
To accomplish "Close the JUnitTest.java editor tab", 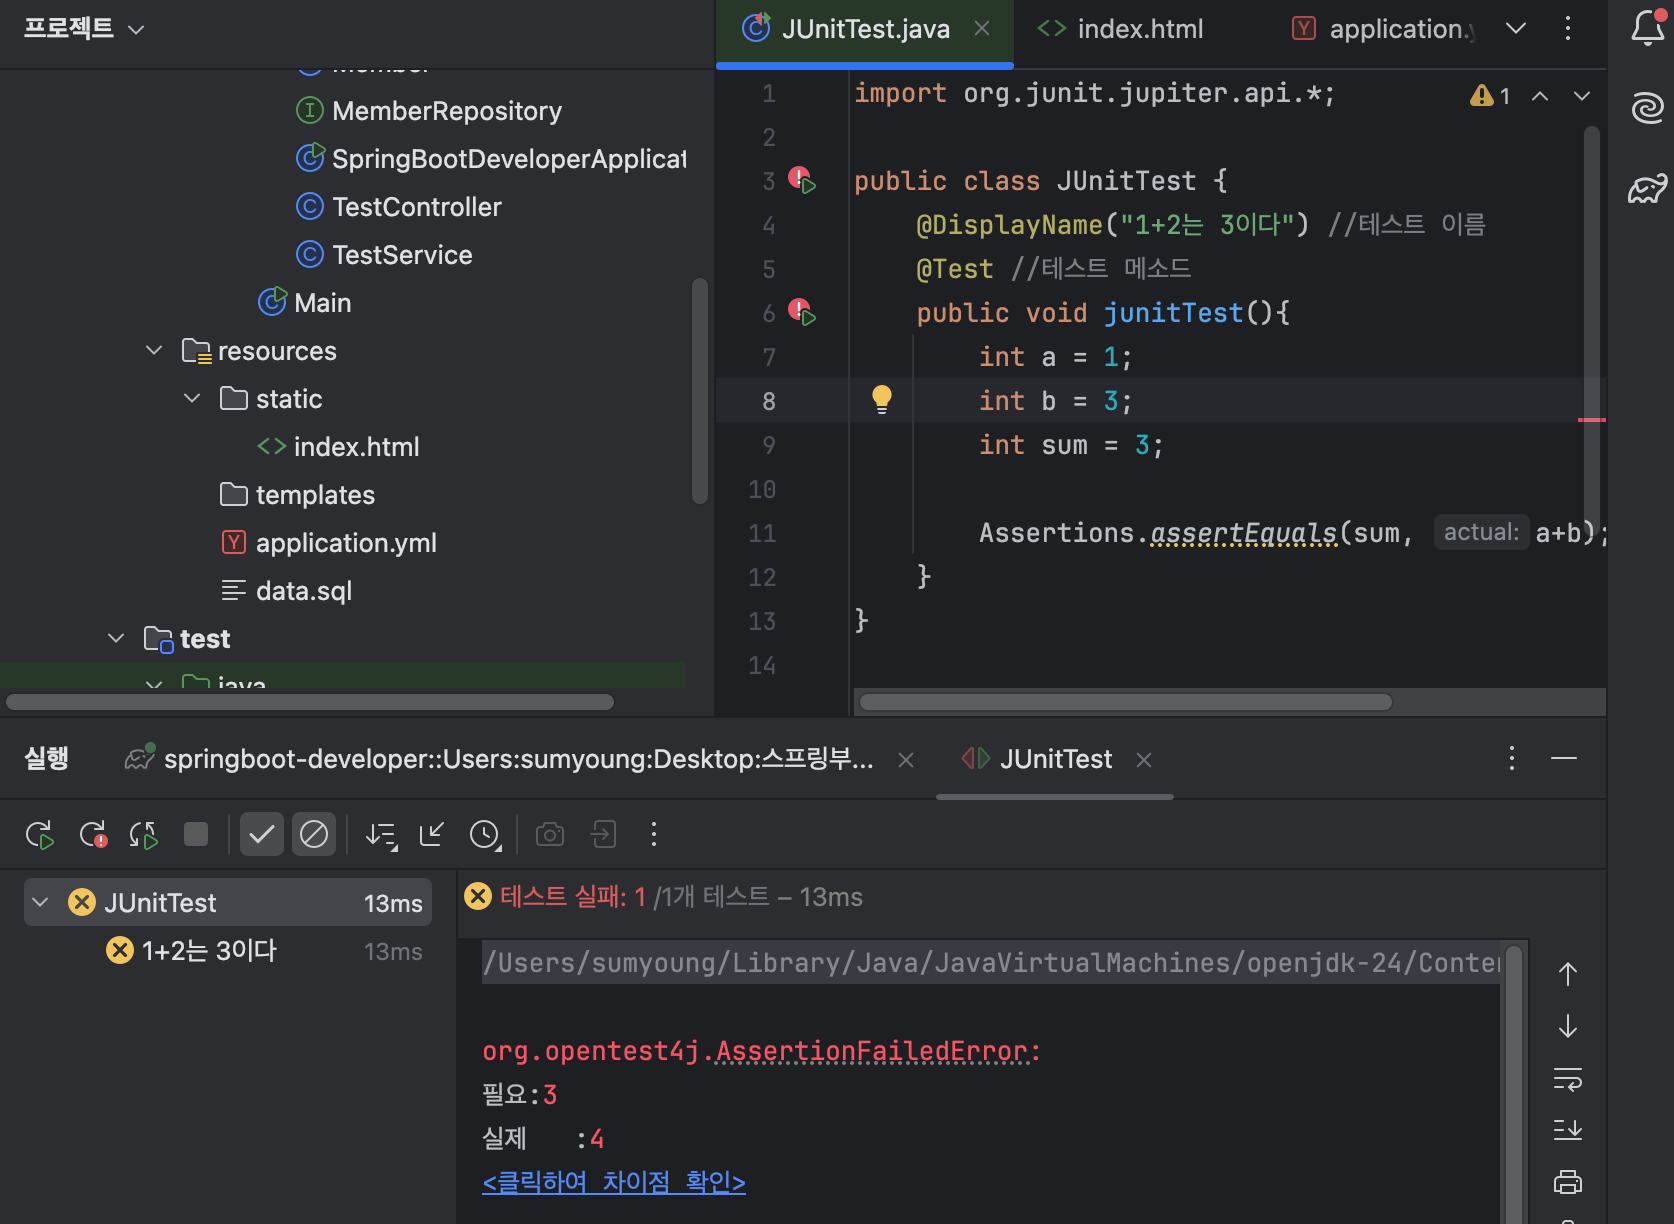I will (x=982, y=28).
